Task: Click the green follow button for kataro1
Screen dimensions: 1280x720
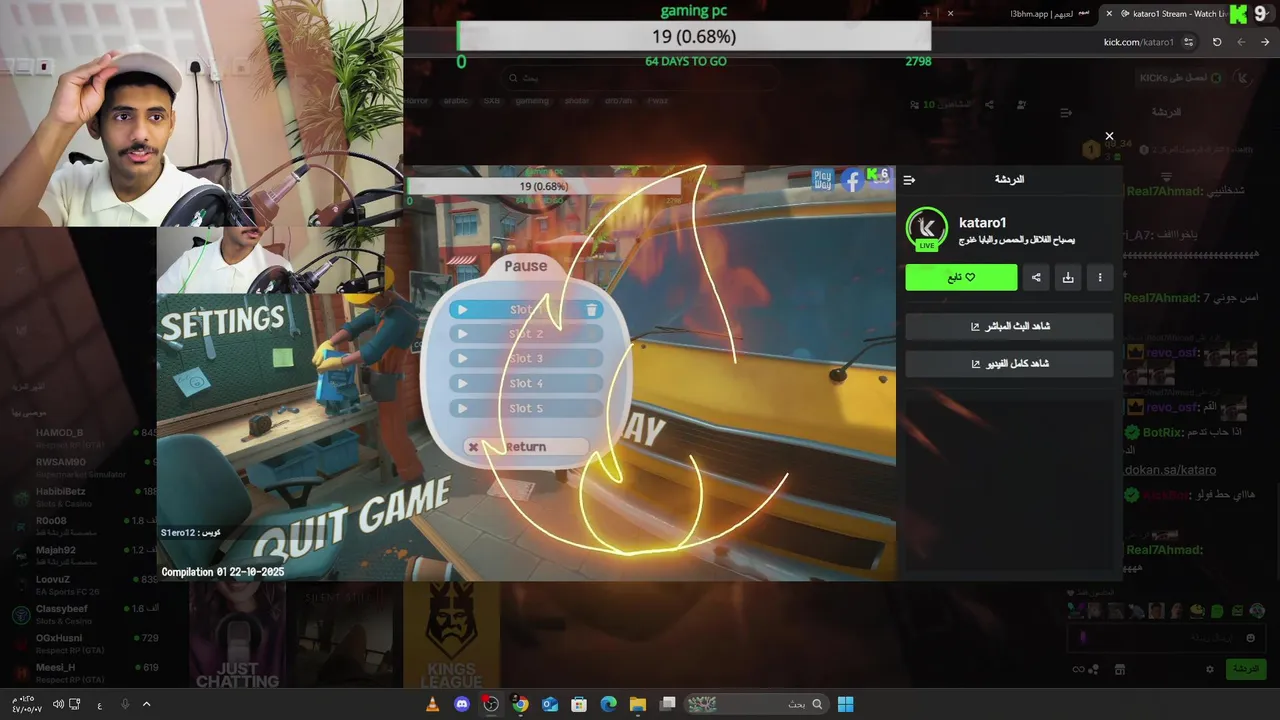Action: click(x=961, y=277)
